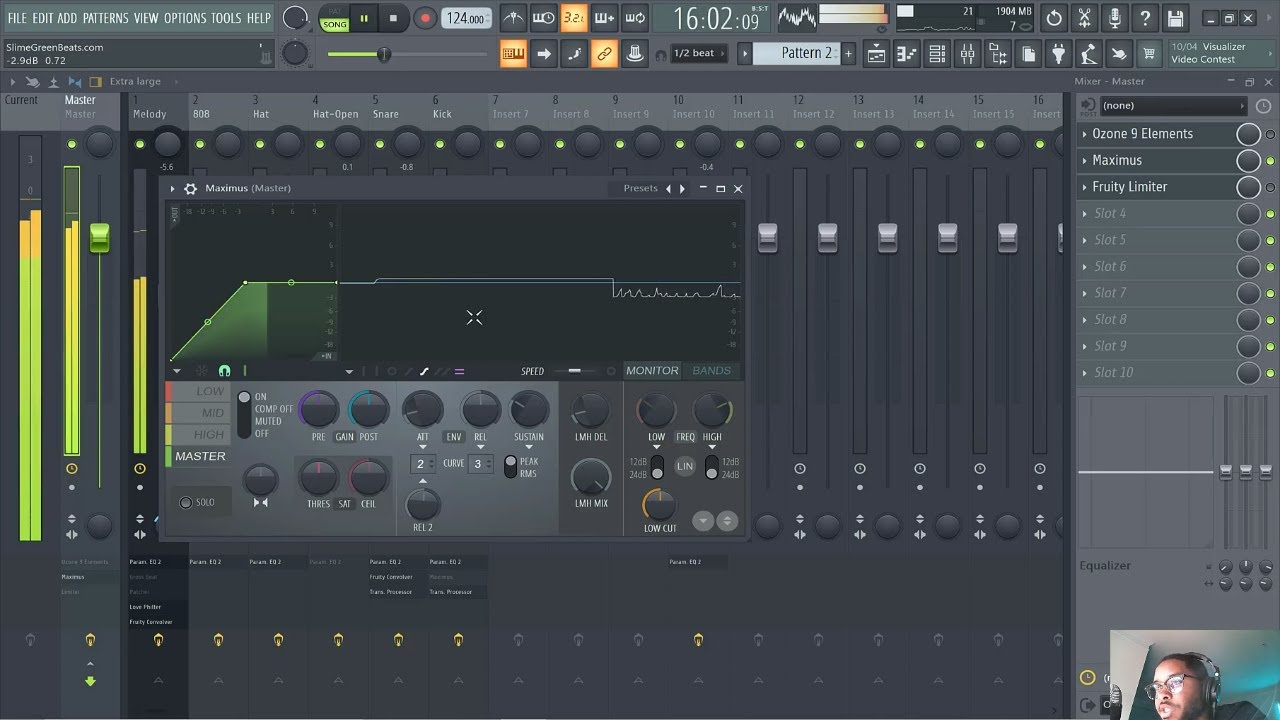1280x720 pixels.
Task: Click the microphone one-click recording icon
Action: [x=1115, y=18]
